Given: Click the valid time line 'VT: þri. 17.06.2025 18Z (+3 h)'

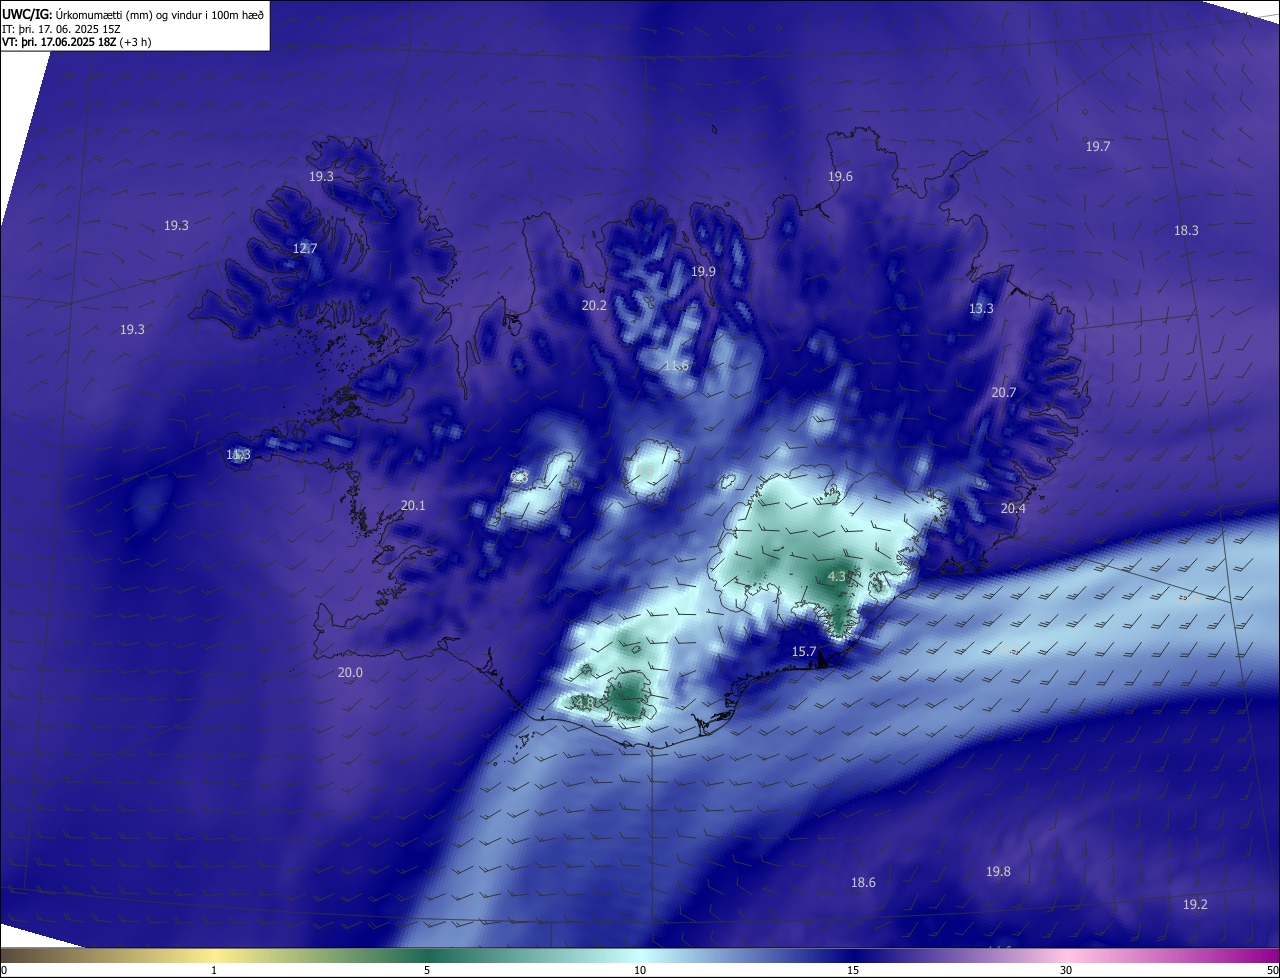Looking at the screenshot, I should (76, 42).
